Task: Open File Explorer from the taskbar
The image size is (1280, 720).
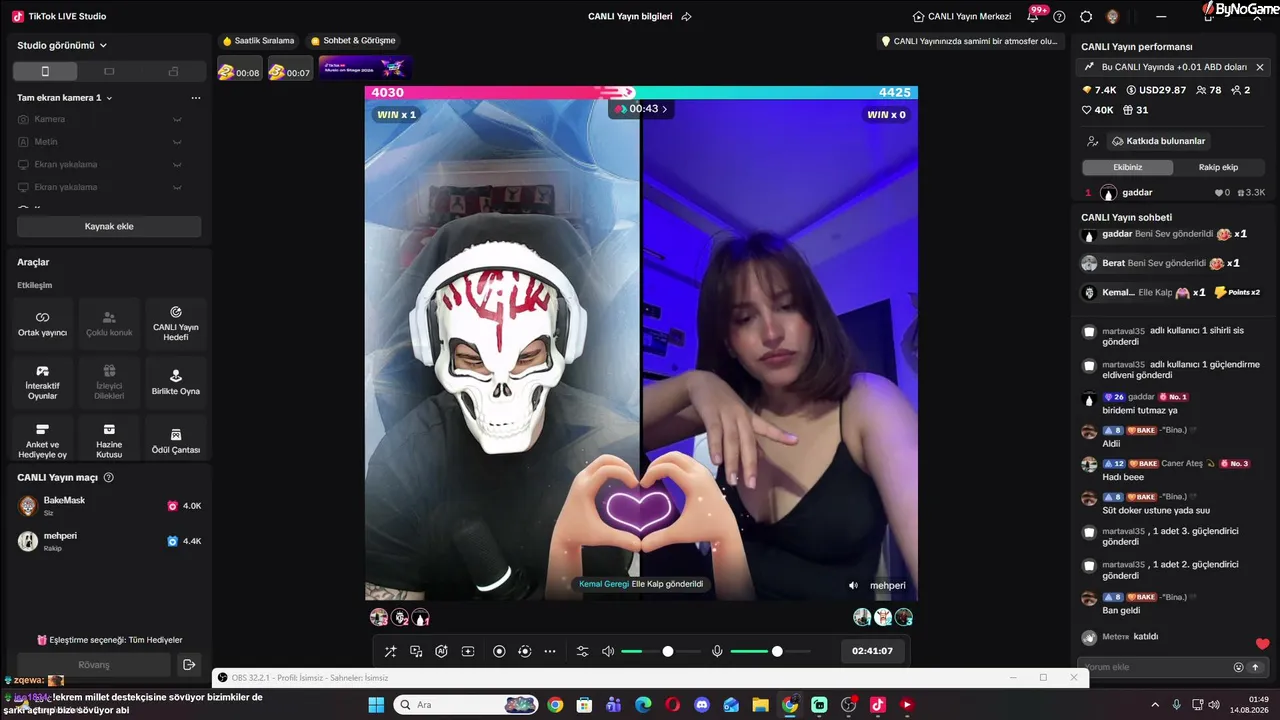Action: point(760,705)
